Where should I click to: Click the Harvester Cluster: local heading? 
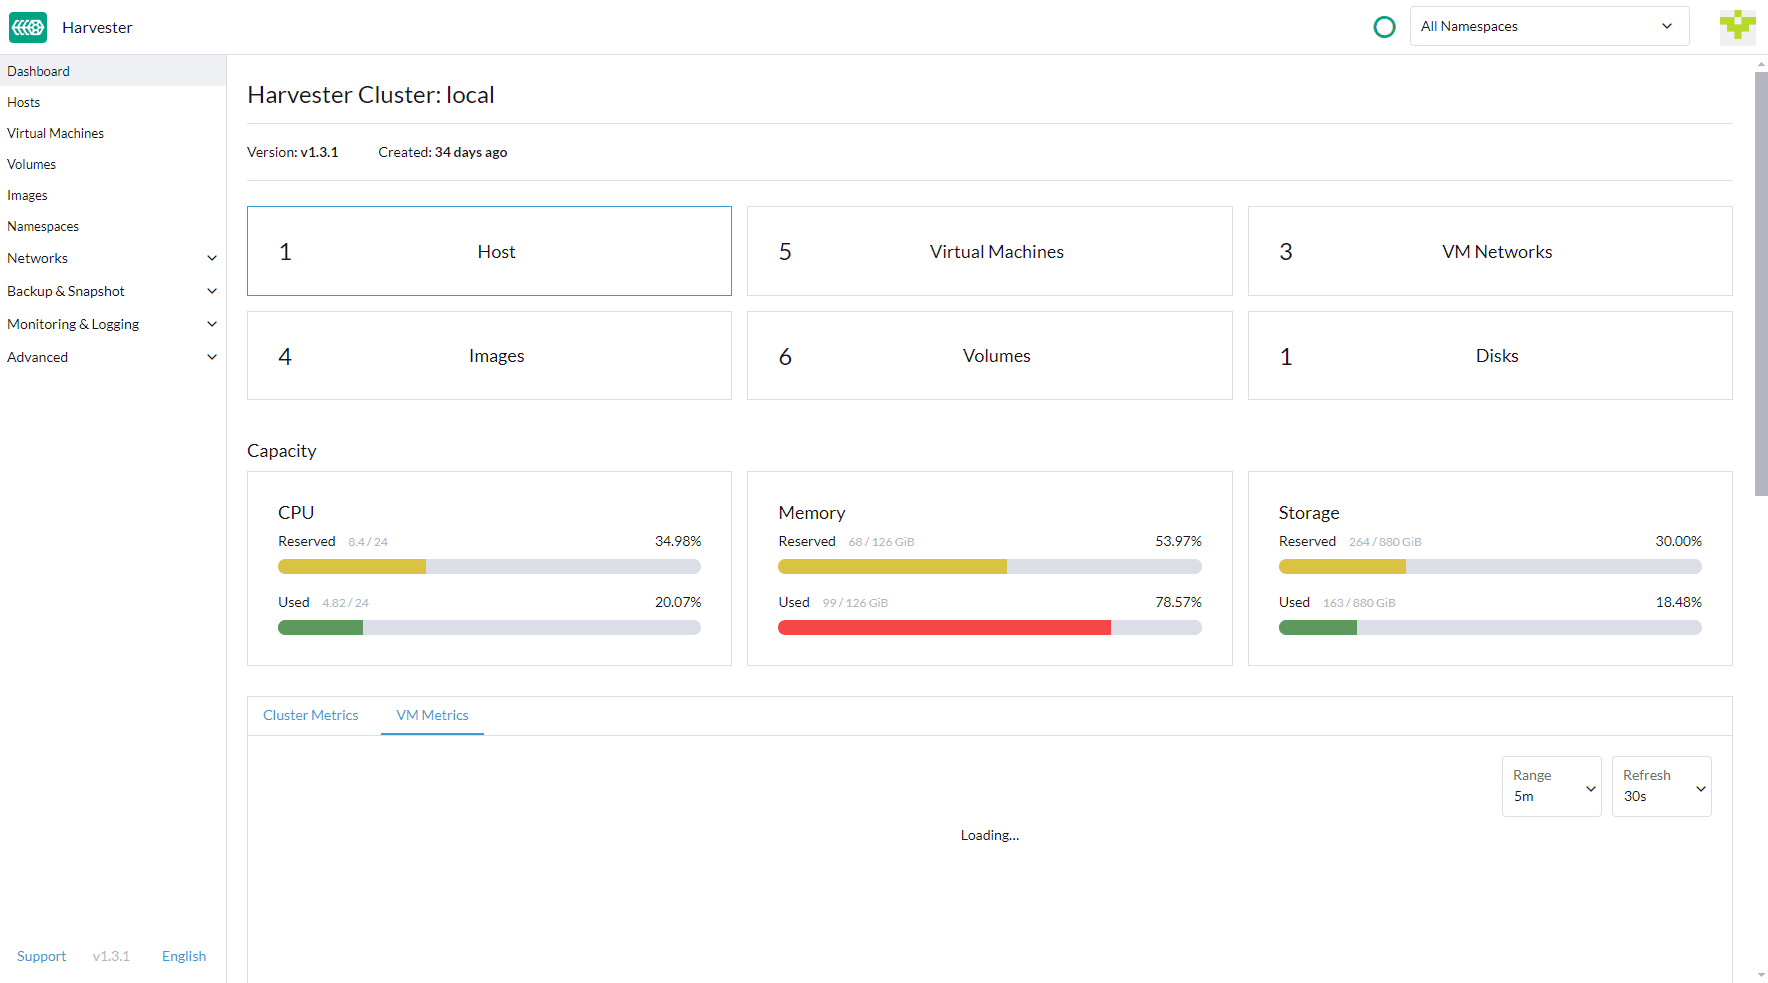(371, 95)
